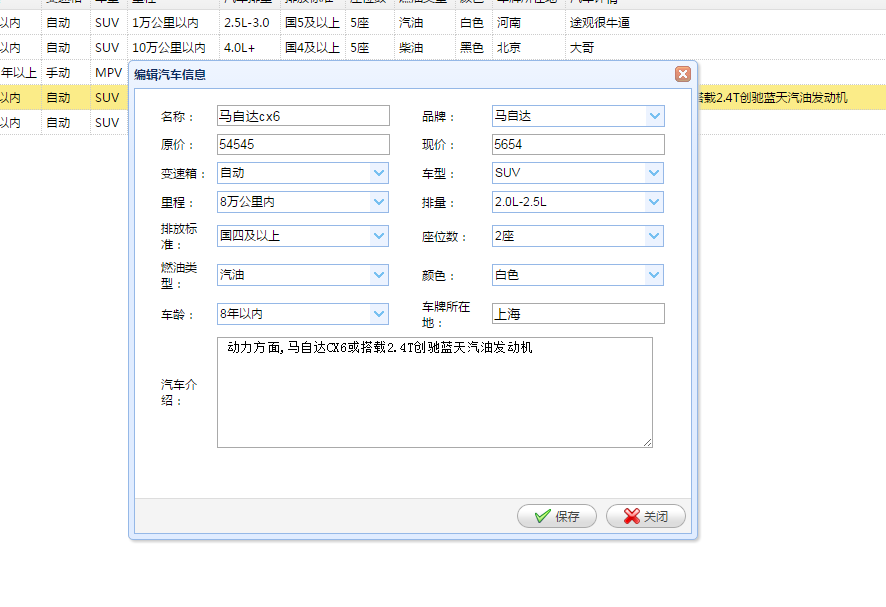Click the 北京 cell in the table

coord(509,47)
